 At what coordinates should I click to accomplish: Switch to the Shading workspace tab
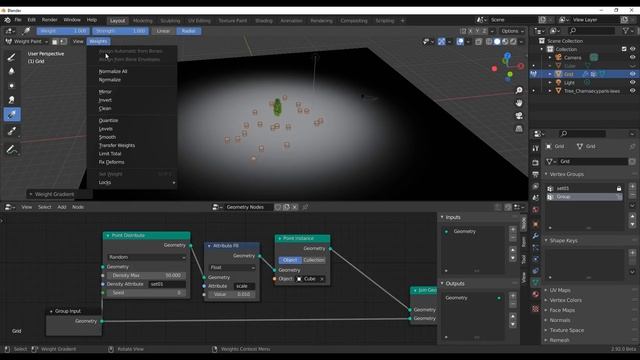(264, 21)
